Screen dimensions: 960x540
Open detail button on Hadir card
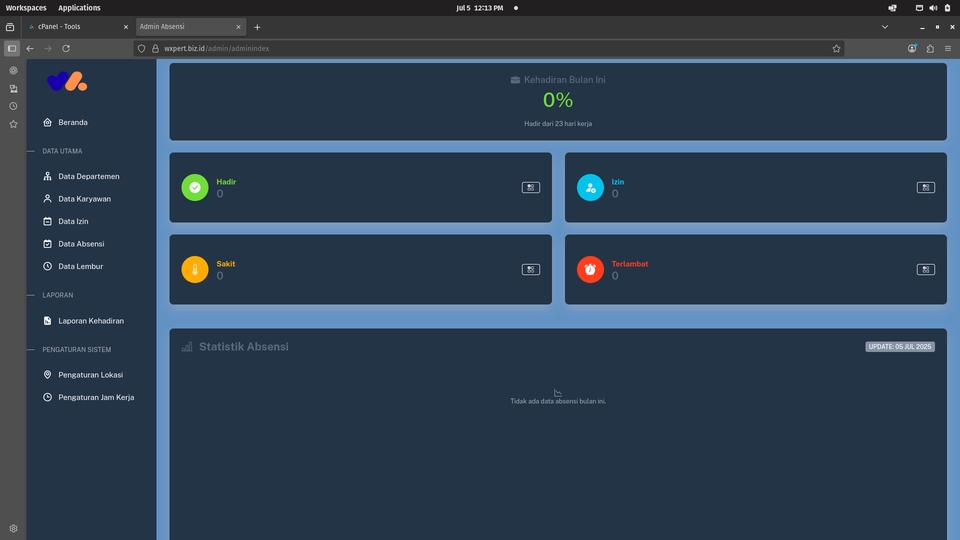(531, 187)
